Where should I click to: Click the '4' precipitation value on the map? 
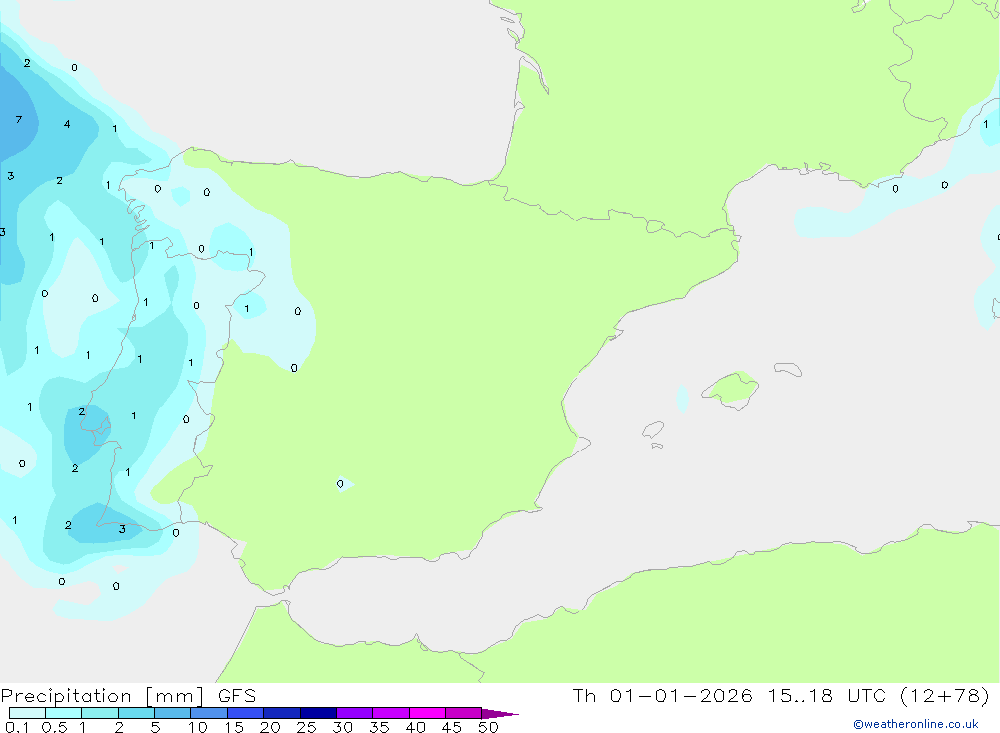coord(67,124)
